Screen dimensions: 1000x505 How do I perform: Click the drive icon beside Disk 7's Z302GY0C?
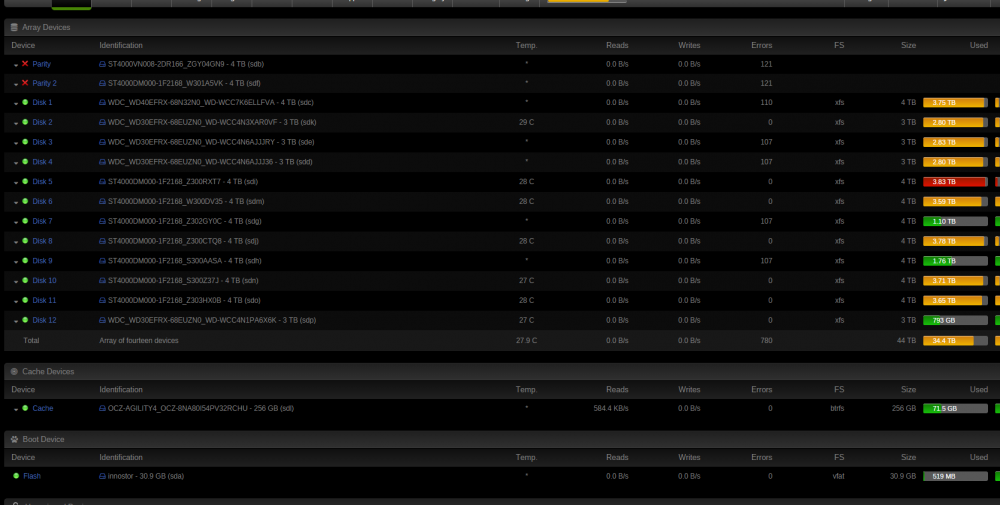coord(102,221)
